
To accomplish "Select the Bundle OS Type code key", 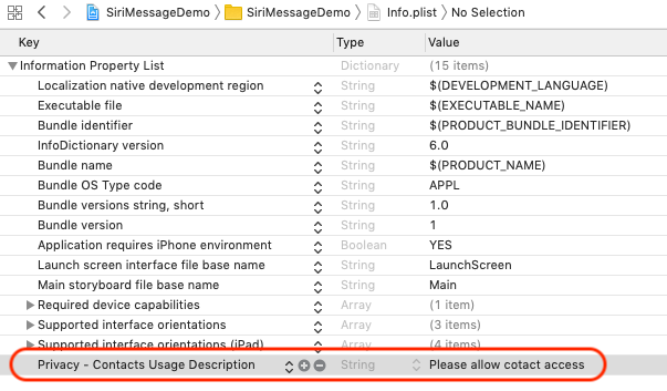I will pyautogui.click(x=100, y=186).
